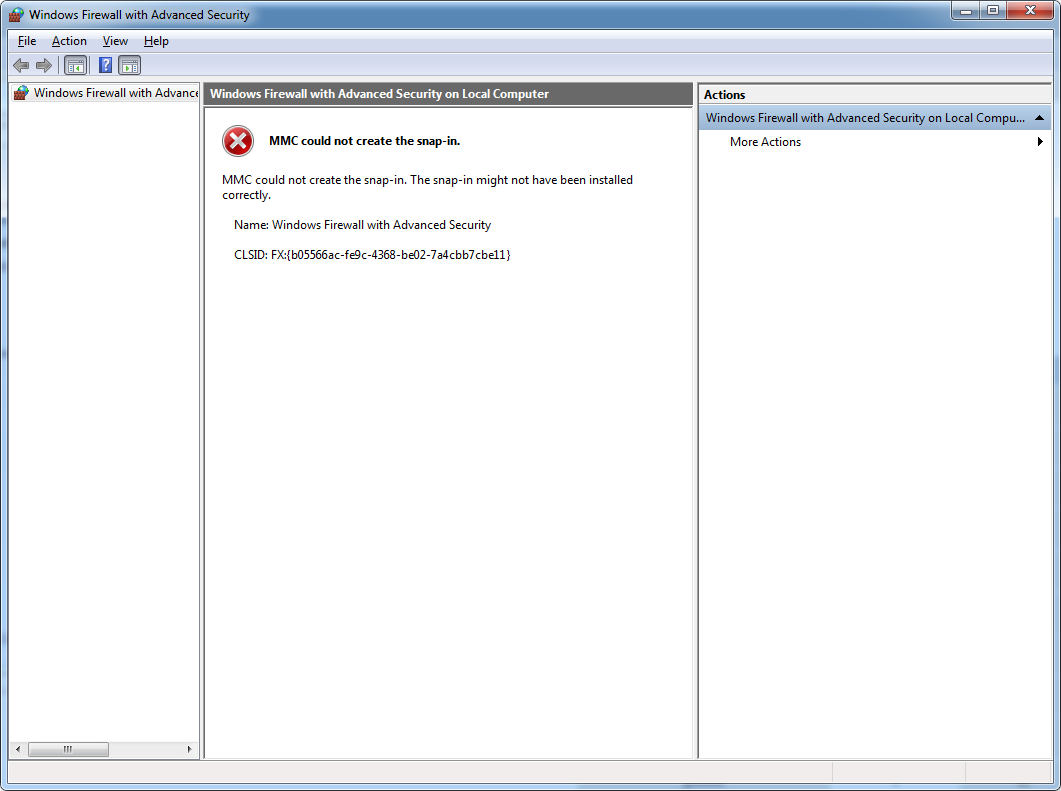The height and width of the screenshot is (791, 1061).
Task: Minimize the Windows Firewall window
Action: click(966, 10)
